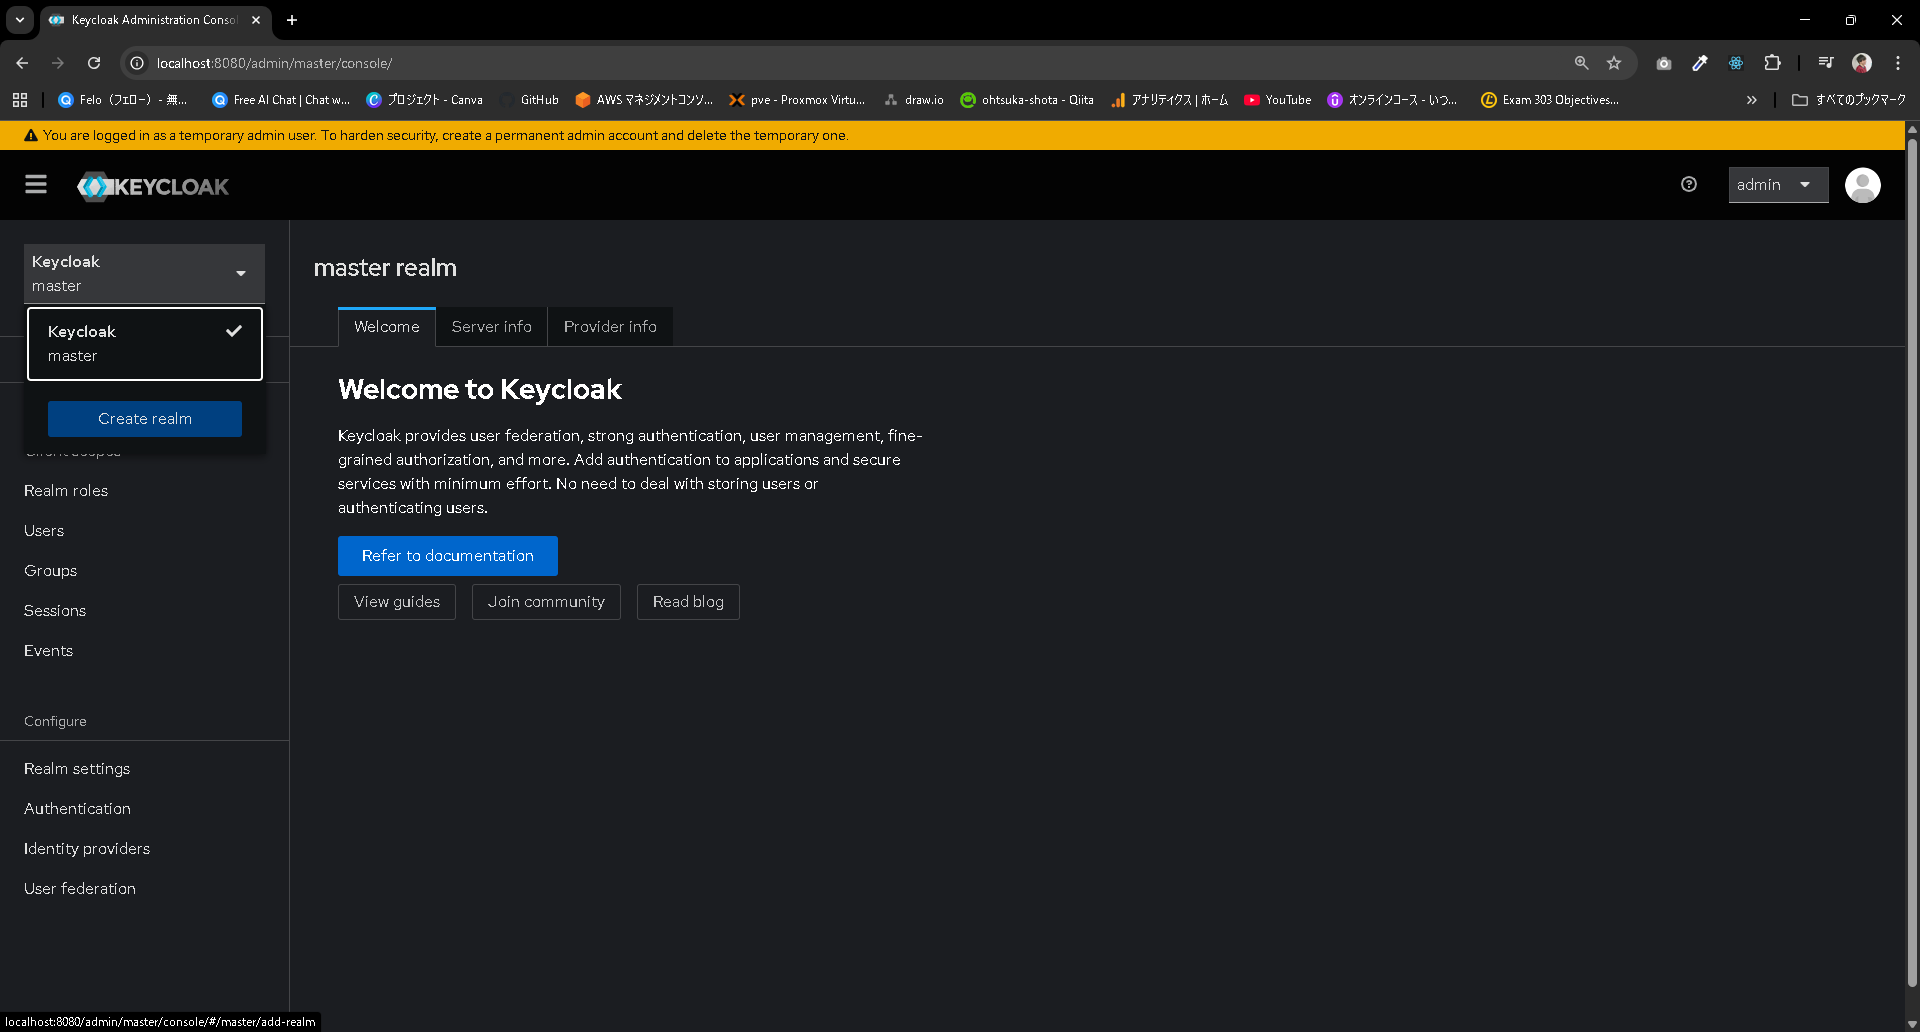Open the Chrome three-dot menu
Viewport: 1920px width, 1032px height.
pos(1898,63)
